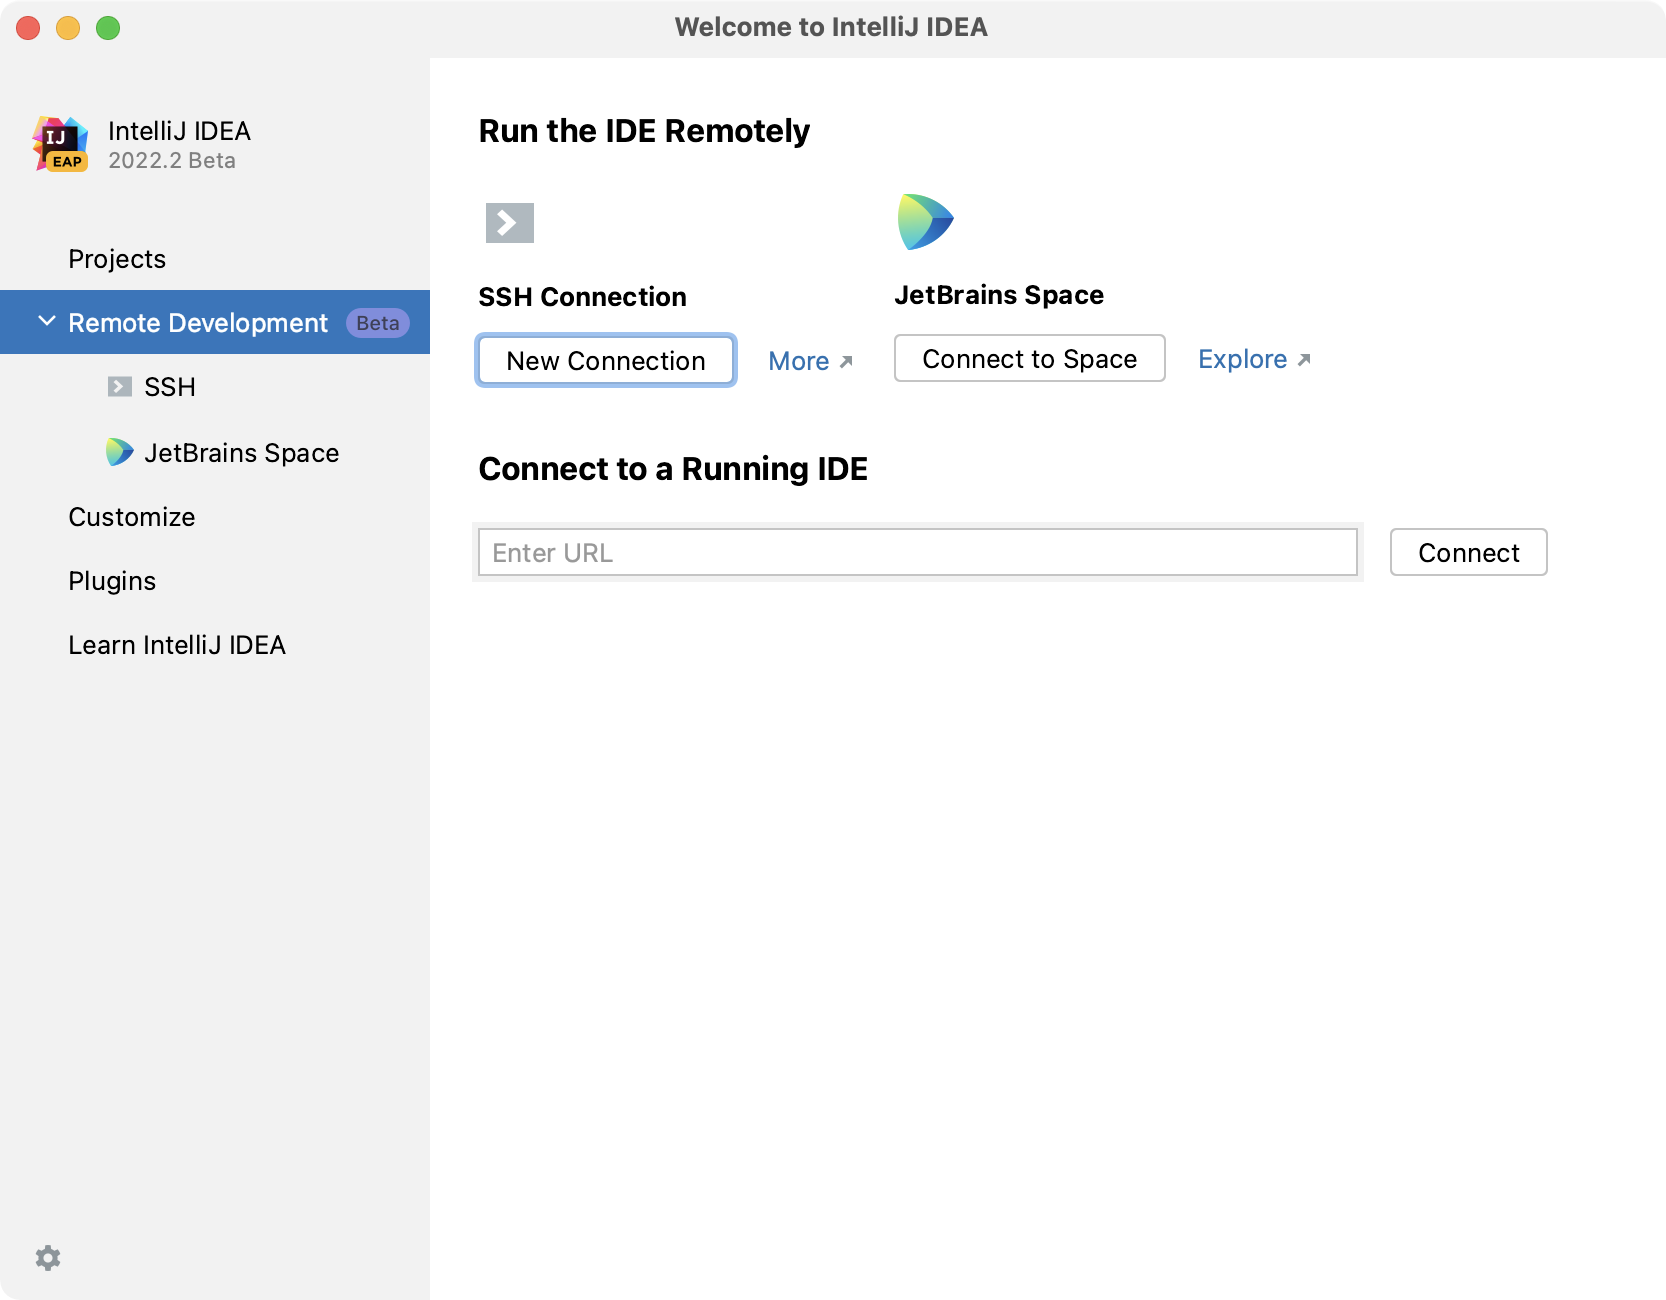Click the SSH terminal icon in sidebar
Screen dimensions: 1666x1300
click(x=120, y=387)
